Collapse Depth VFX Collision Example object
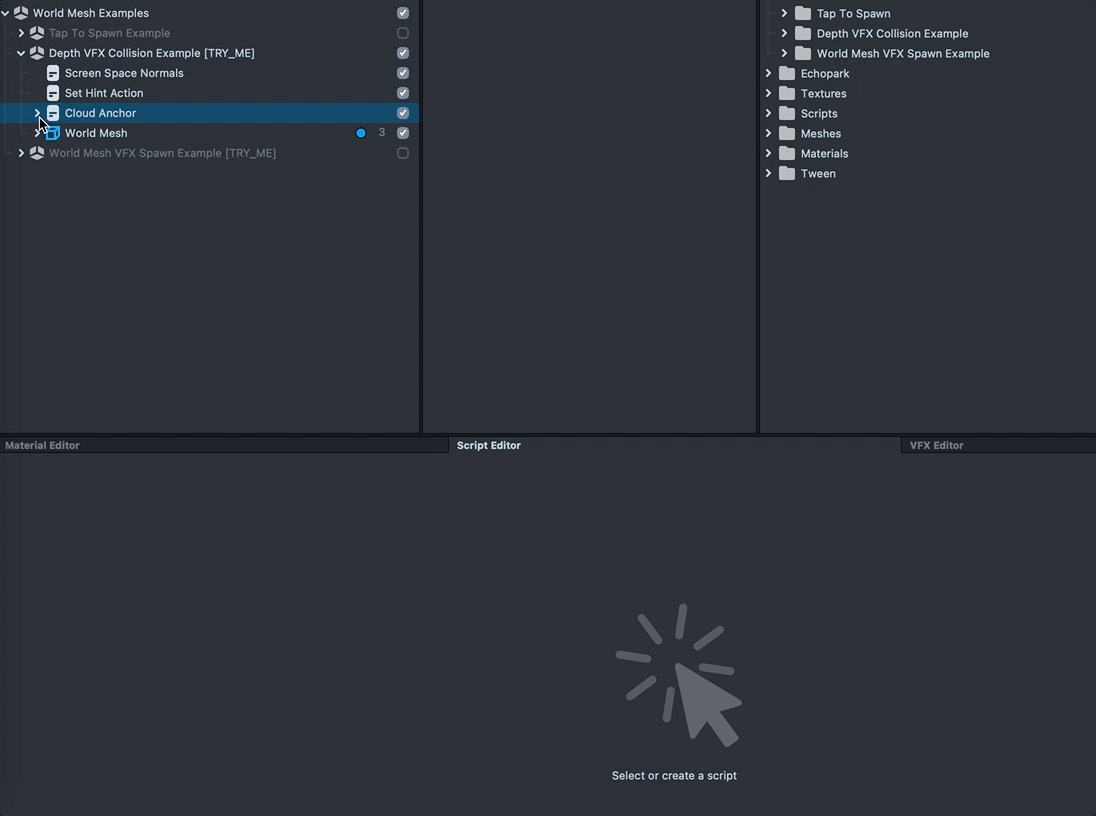This screenshot has height=816, width=1096. (21, 53)
